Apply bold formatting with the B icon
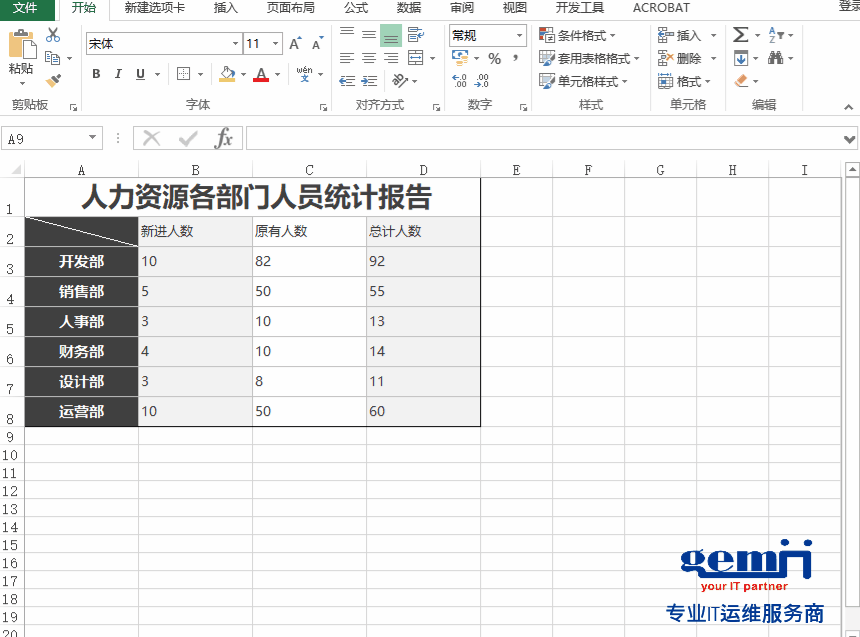This screenshot has width=860, height=637. [x=96, y=74]
